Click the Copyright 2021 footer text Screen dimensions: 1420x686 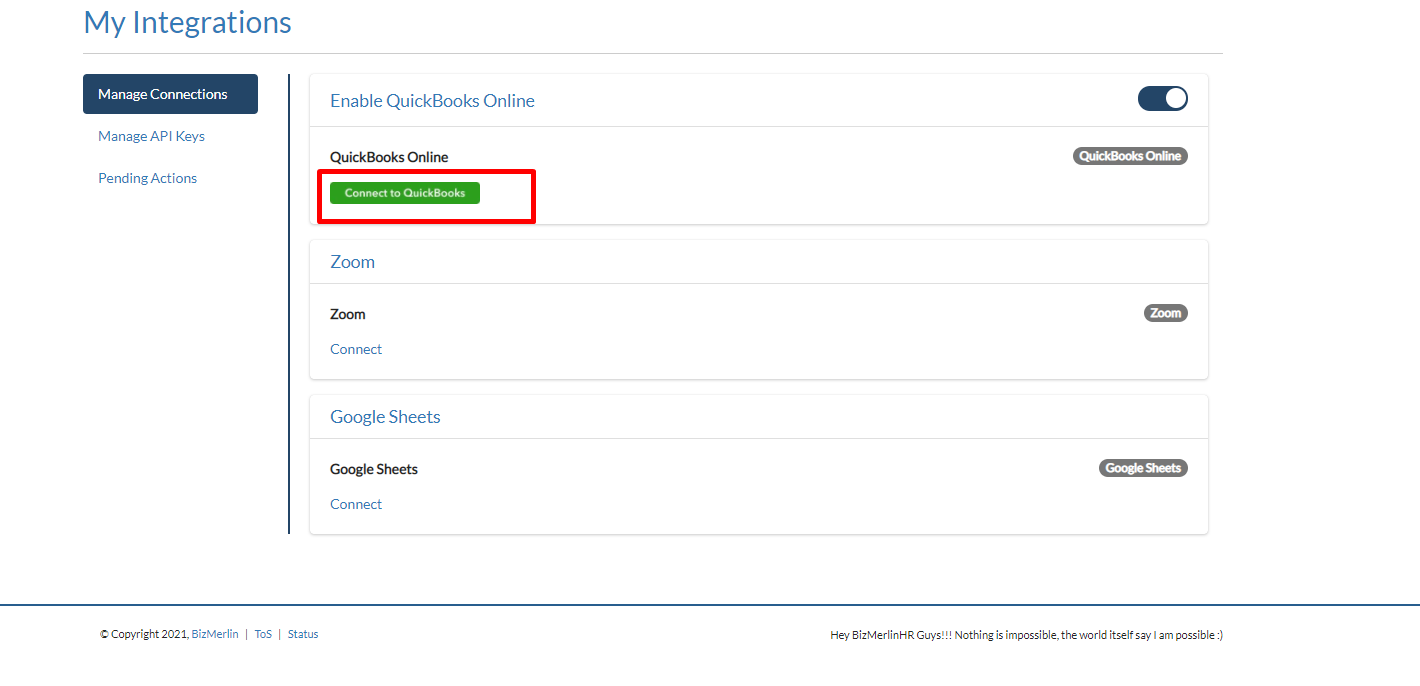click(x=144, y=634)
